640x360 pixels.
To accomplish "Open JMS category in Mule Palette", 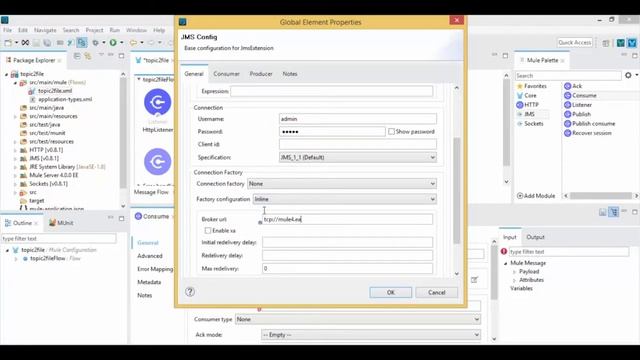I will (x=529, y=114).
